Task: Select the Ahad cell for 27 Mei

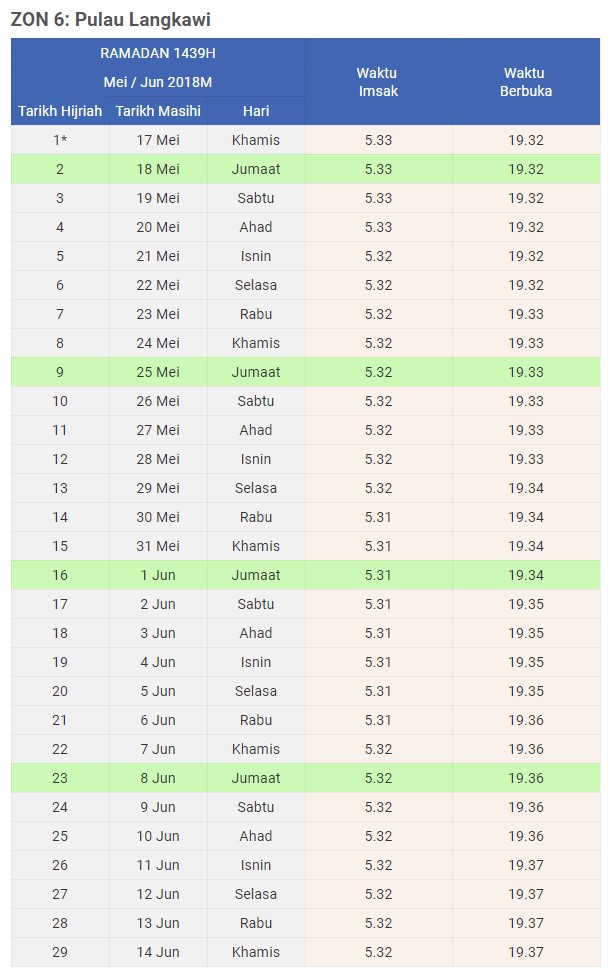Action: point(256,430)
